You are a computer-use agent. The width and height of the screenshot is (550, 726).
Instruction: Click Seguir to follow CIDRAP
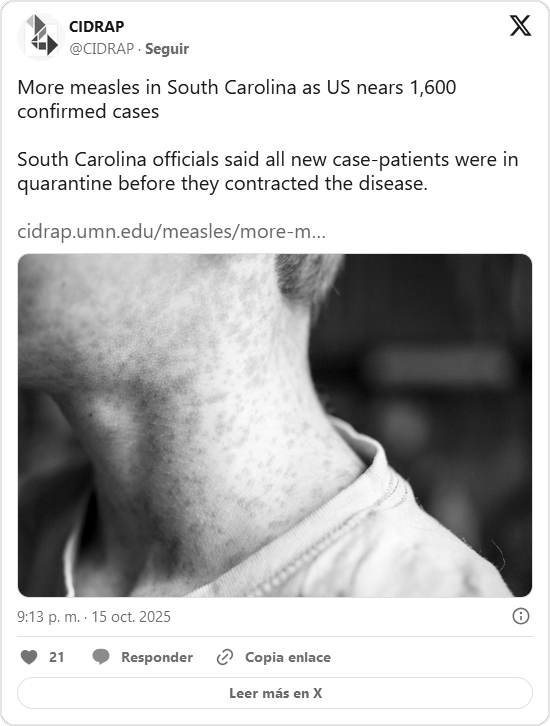[x=167, y=49]
